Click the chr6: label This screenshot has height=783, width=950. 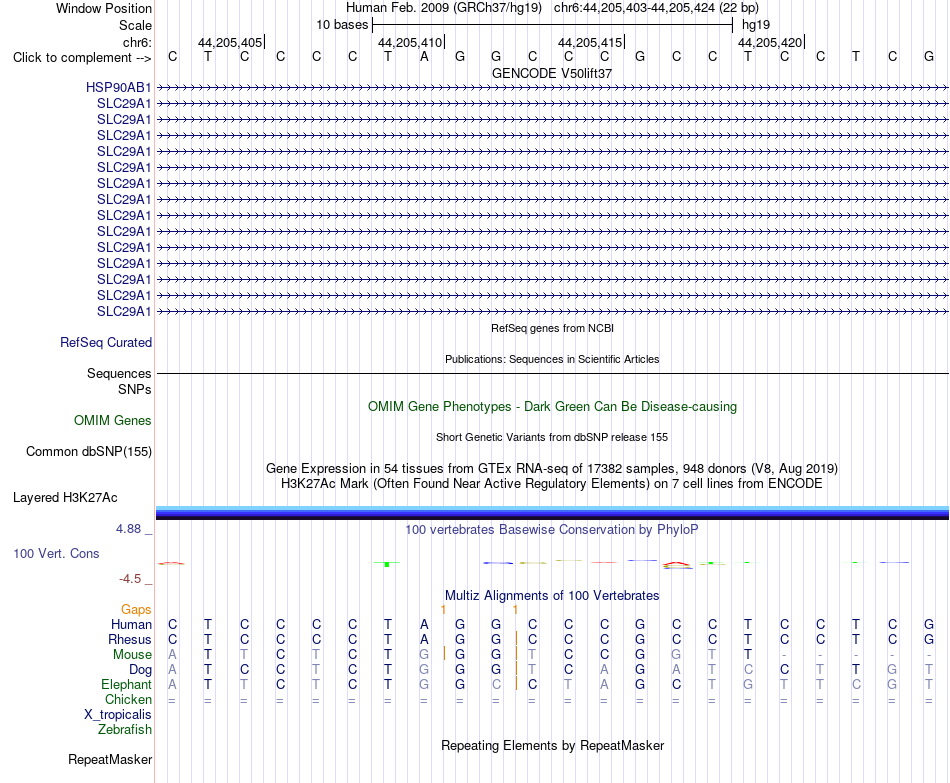coord(137,42)
